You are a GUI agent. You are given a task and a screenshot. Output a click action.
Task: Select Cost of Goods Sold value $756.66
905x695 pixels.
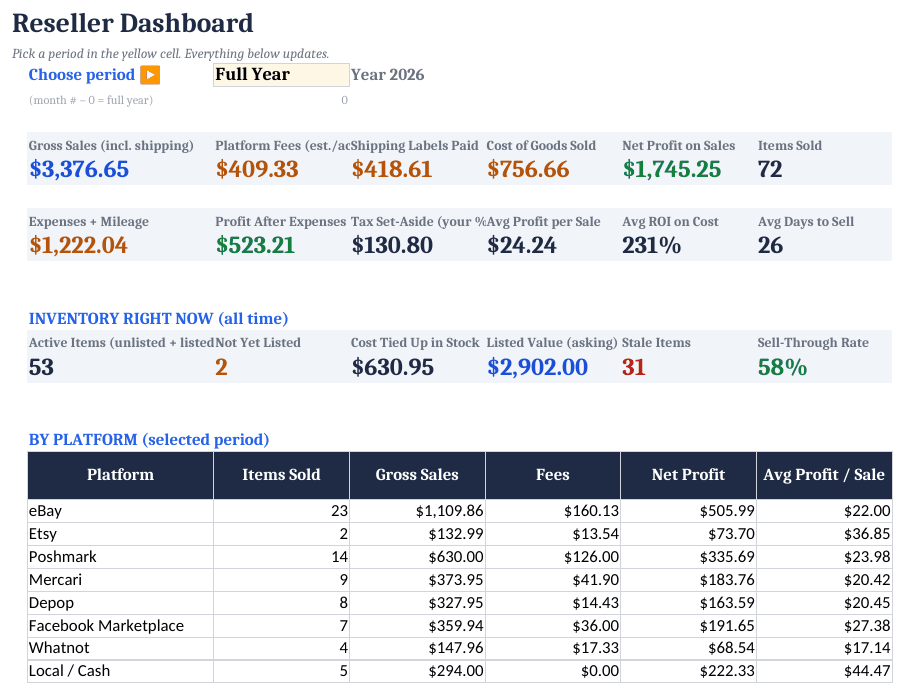pos(528,169)
